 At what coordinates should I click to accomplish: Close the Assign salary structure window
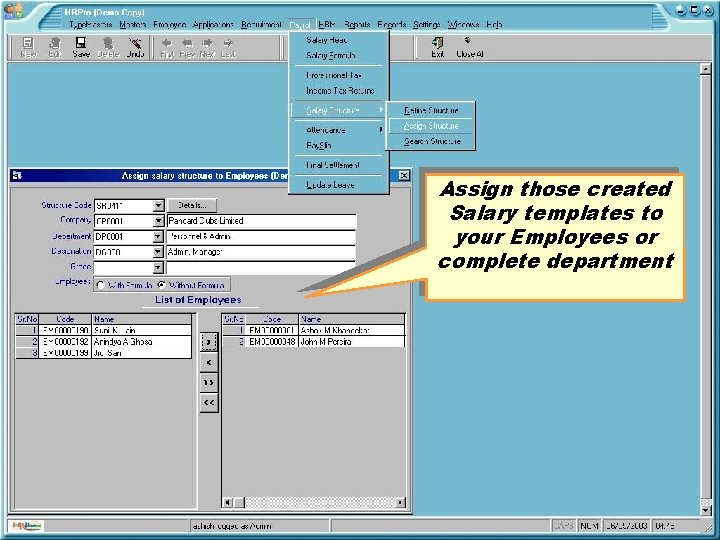coord(404,175)
